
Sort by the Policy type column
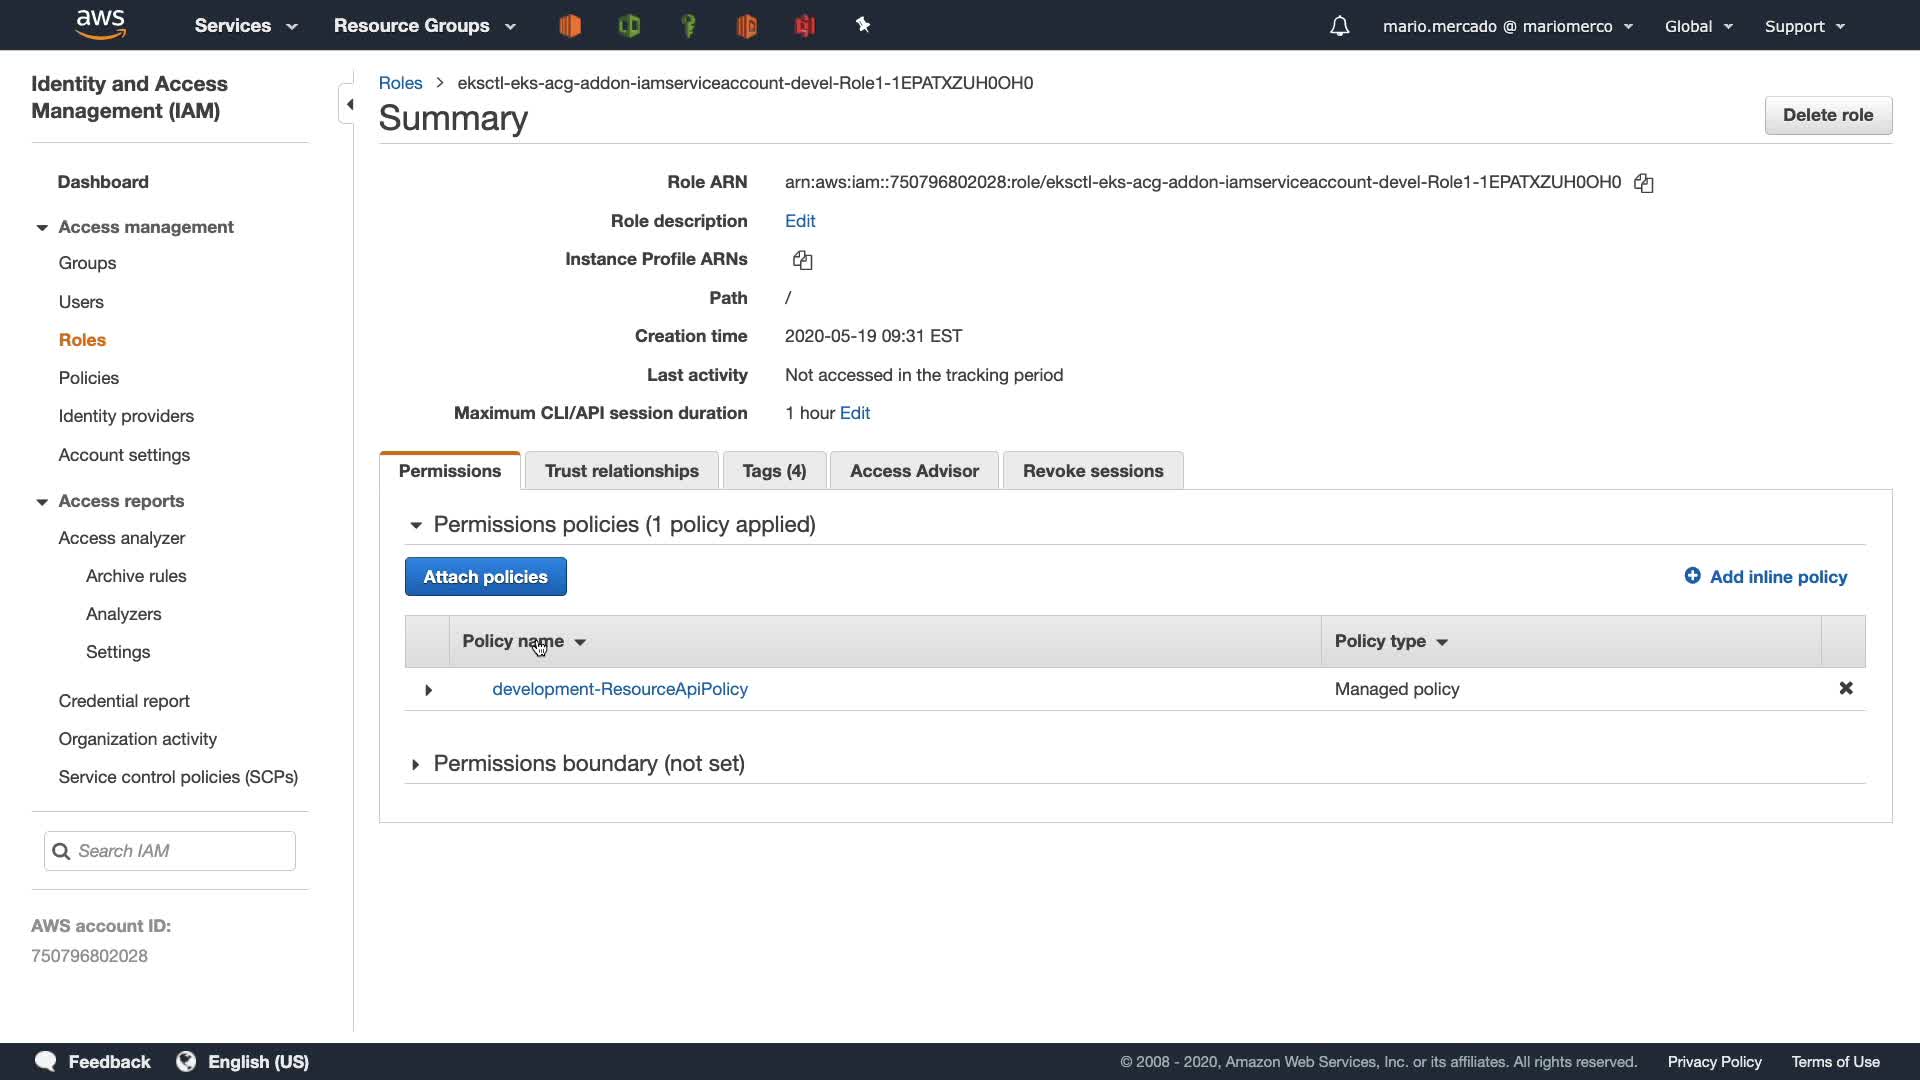[1390, 641]
